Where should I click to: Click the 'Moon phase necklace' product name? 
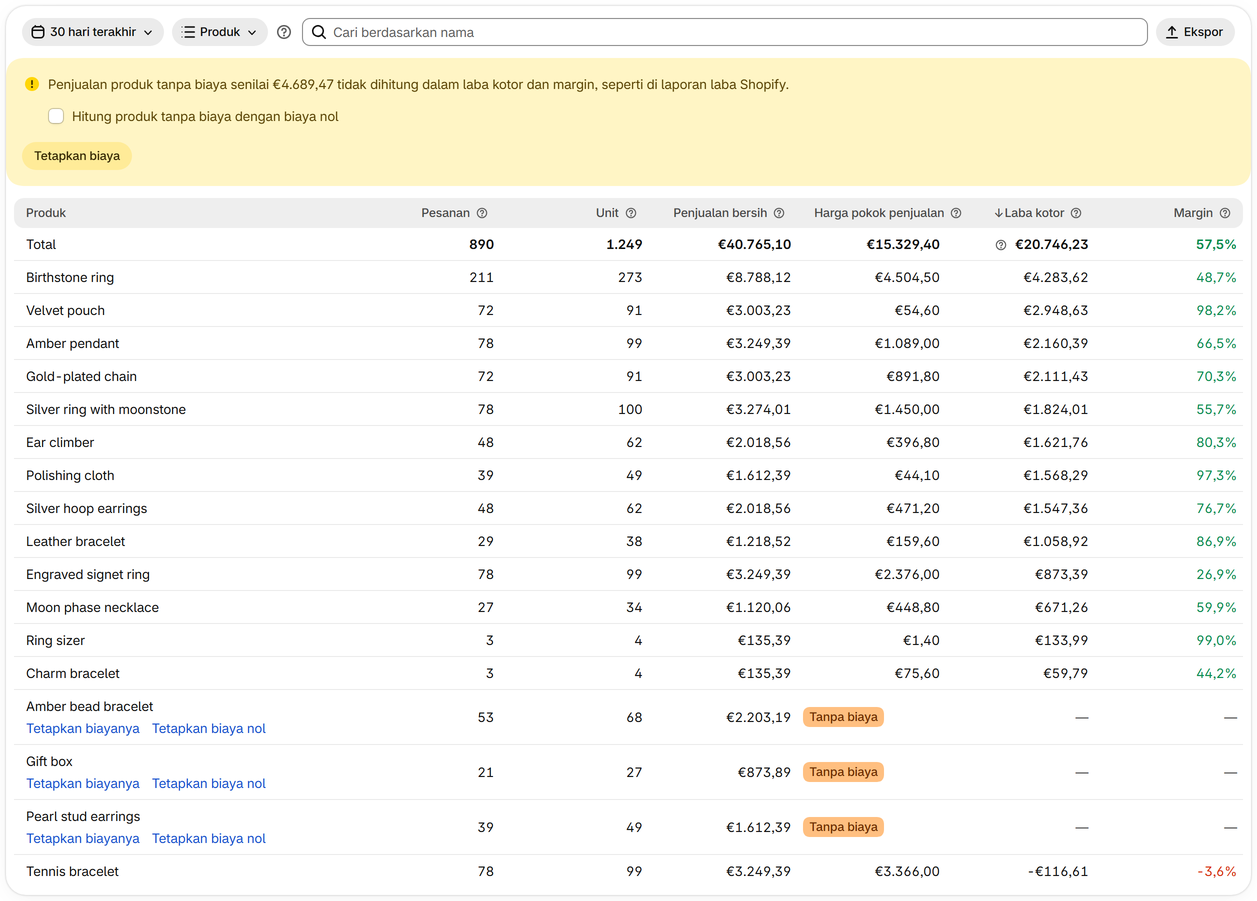pos(92,608)
